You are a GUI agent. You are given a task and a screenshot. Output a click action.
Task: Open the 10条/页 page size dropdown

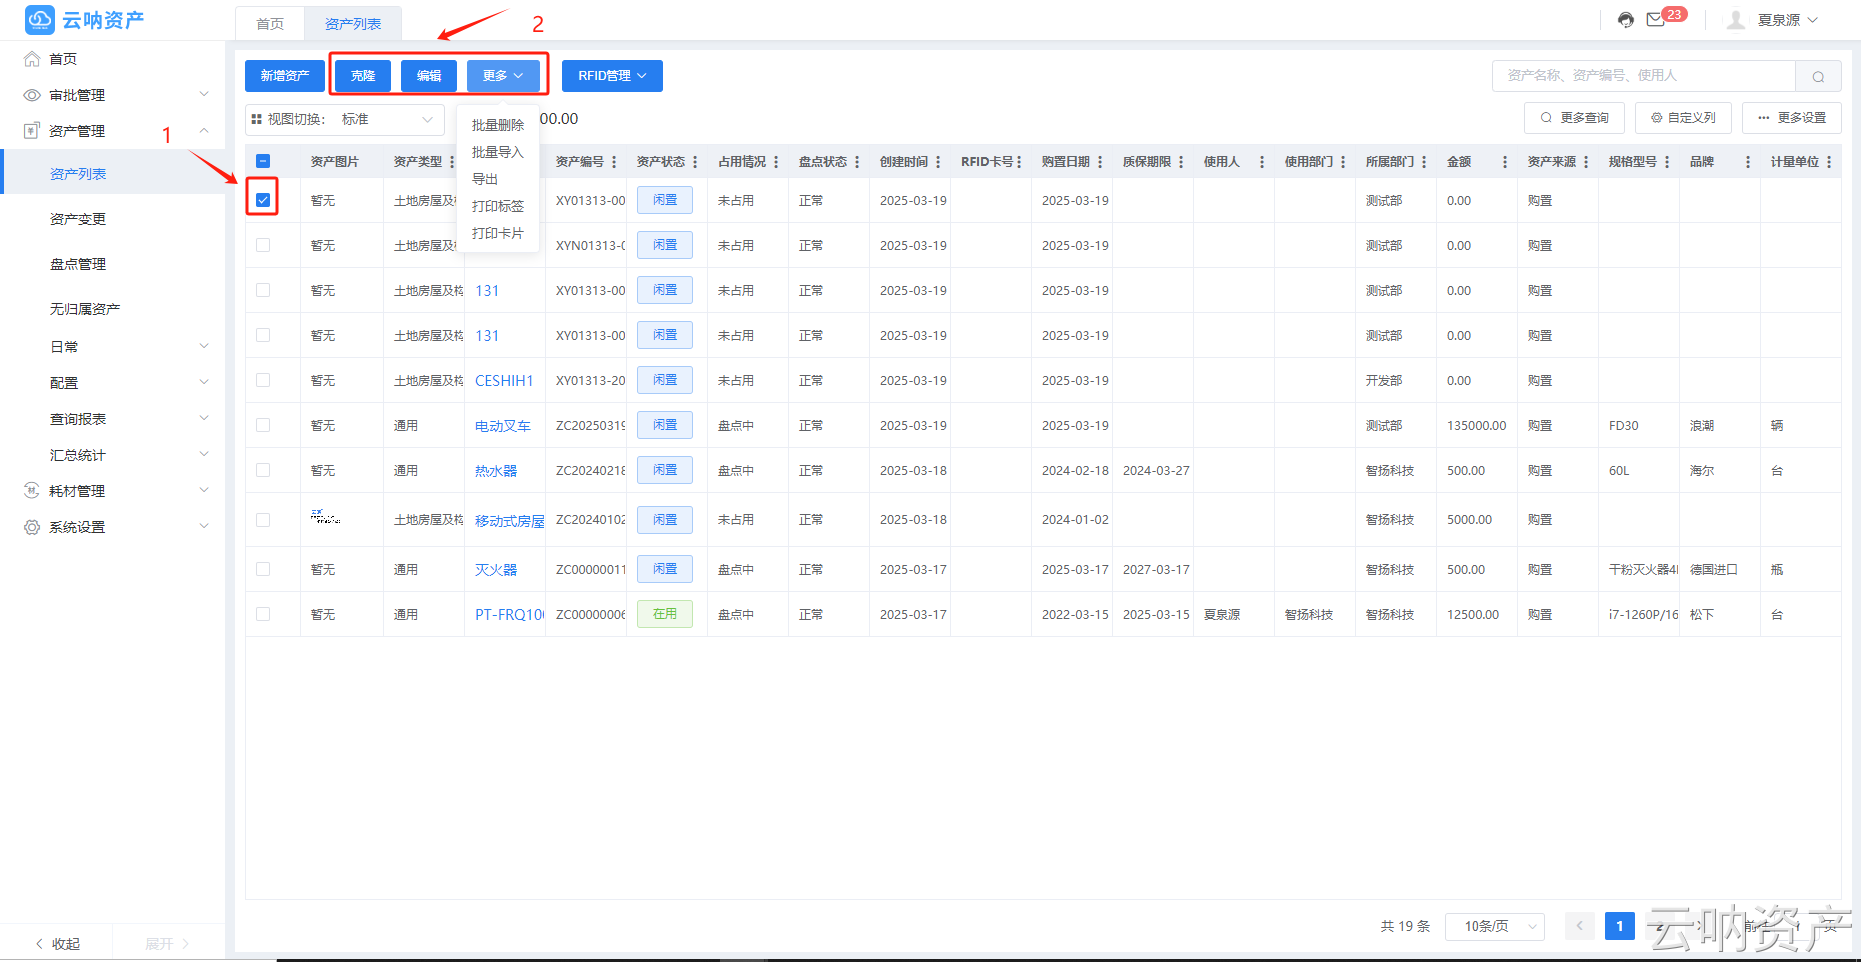click(1494, 926)
